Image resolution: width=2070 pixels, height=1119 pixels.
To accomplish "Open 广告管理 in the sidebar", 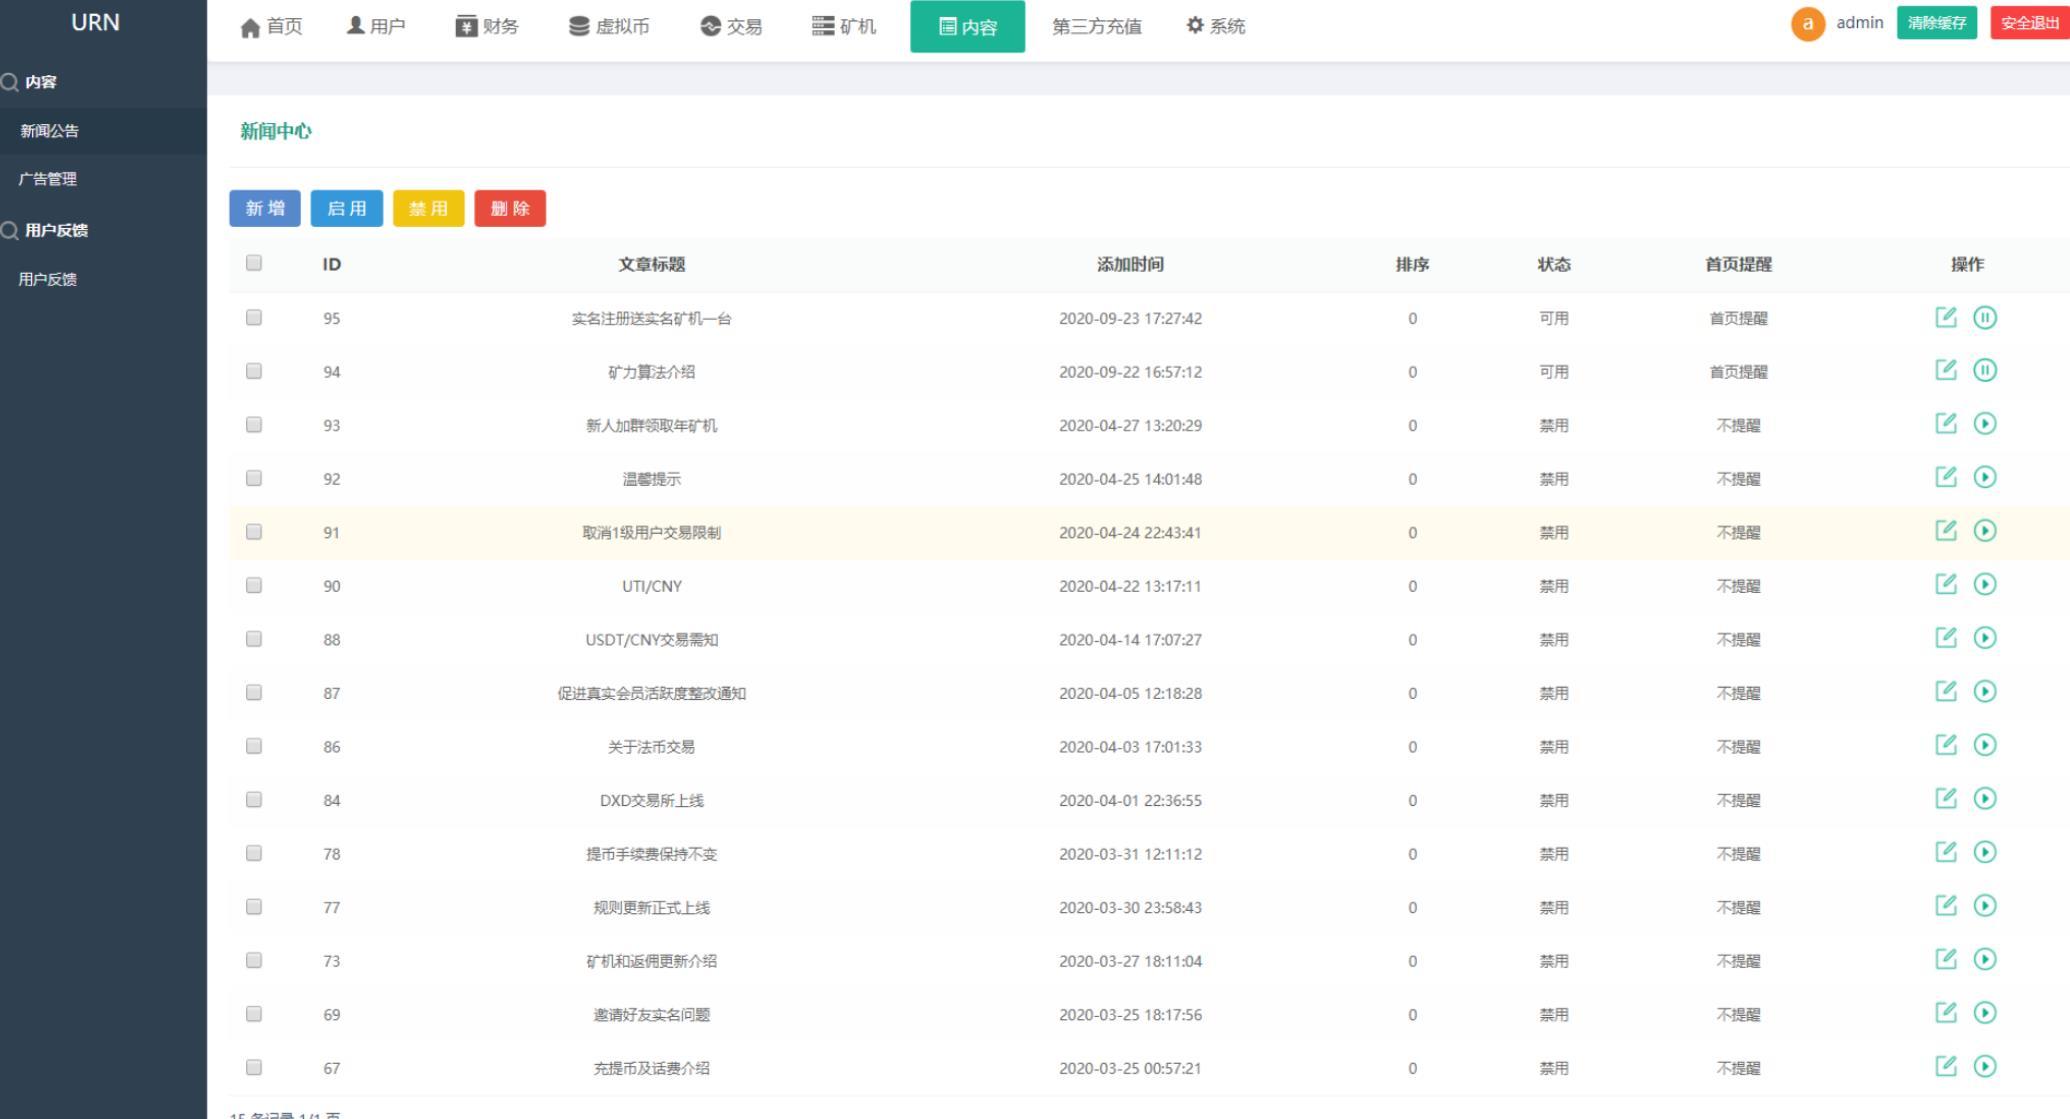I will 48,179.
